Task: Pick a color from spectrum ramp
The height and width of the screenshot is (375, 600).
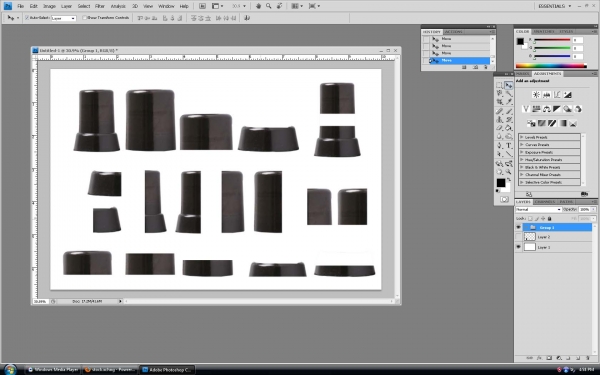Action: pyautogui.click(x=551, y=66)
